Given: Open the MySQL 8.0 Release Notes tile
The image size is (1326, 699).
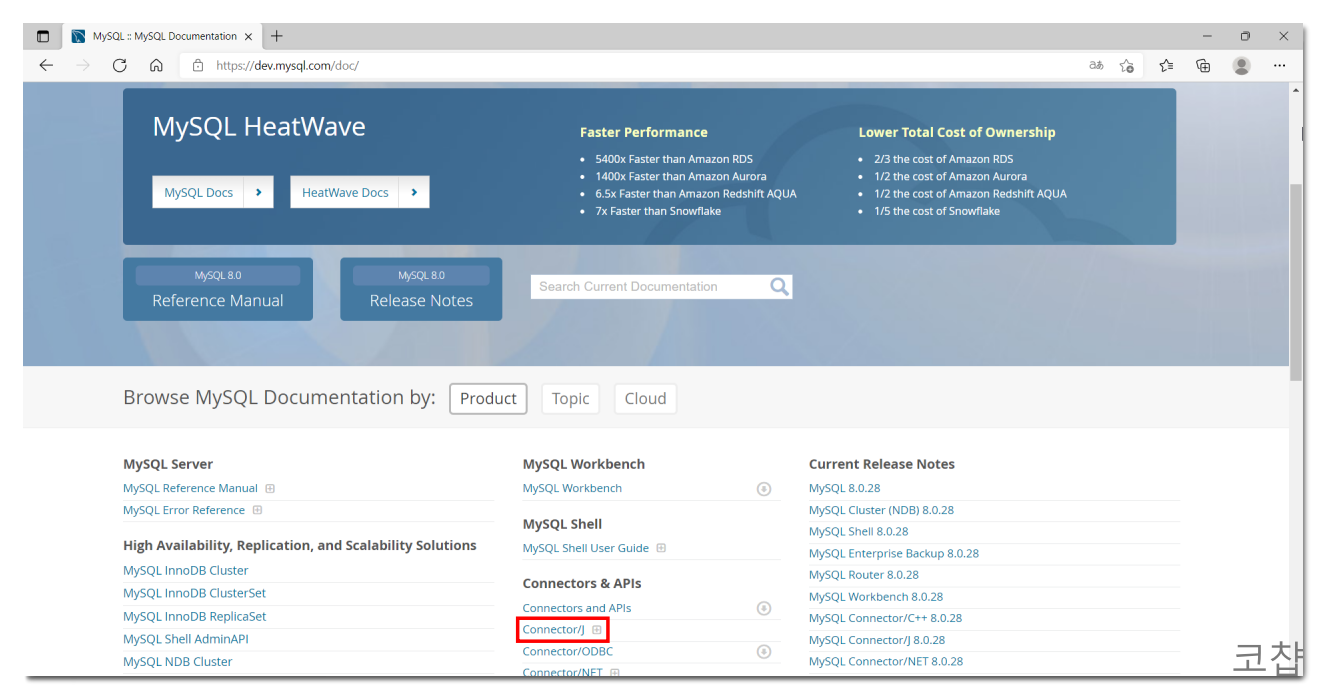Looking at the screenshot, I should pyautogui.click(x=421, y=289).
